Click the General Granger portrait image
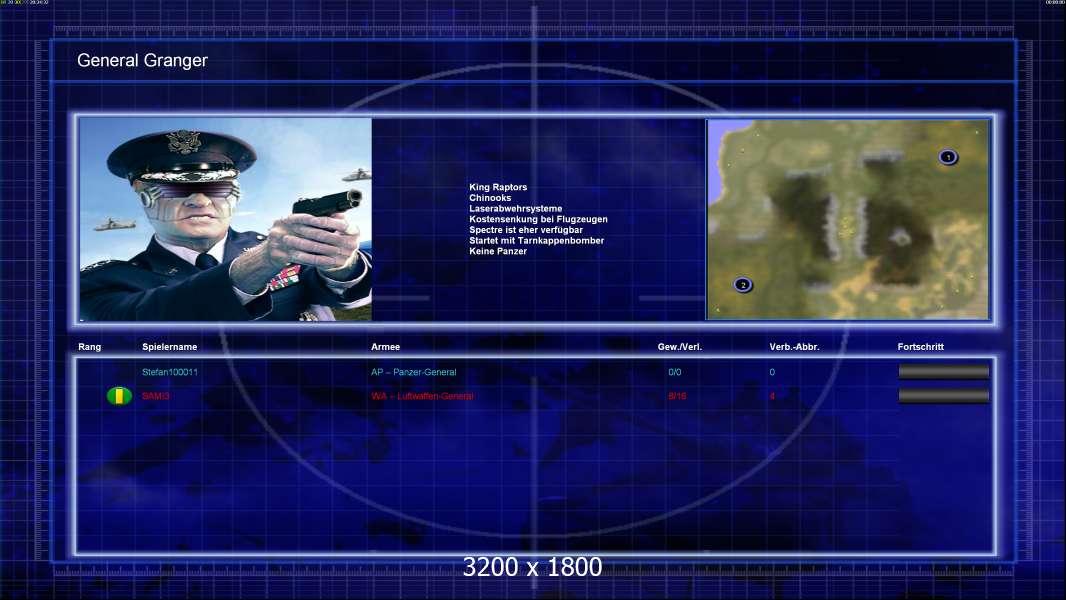The height and width of the screenshot is (600, 1066). pyautogui.click(x=226, y=219)
